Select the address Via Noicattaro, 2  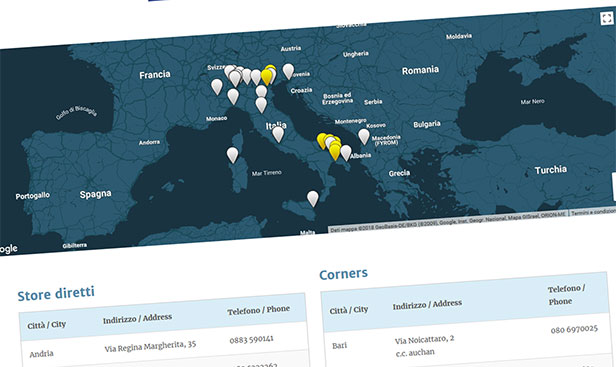(424, 339)
